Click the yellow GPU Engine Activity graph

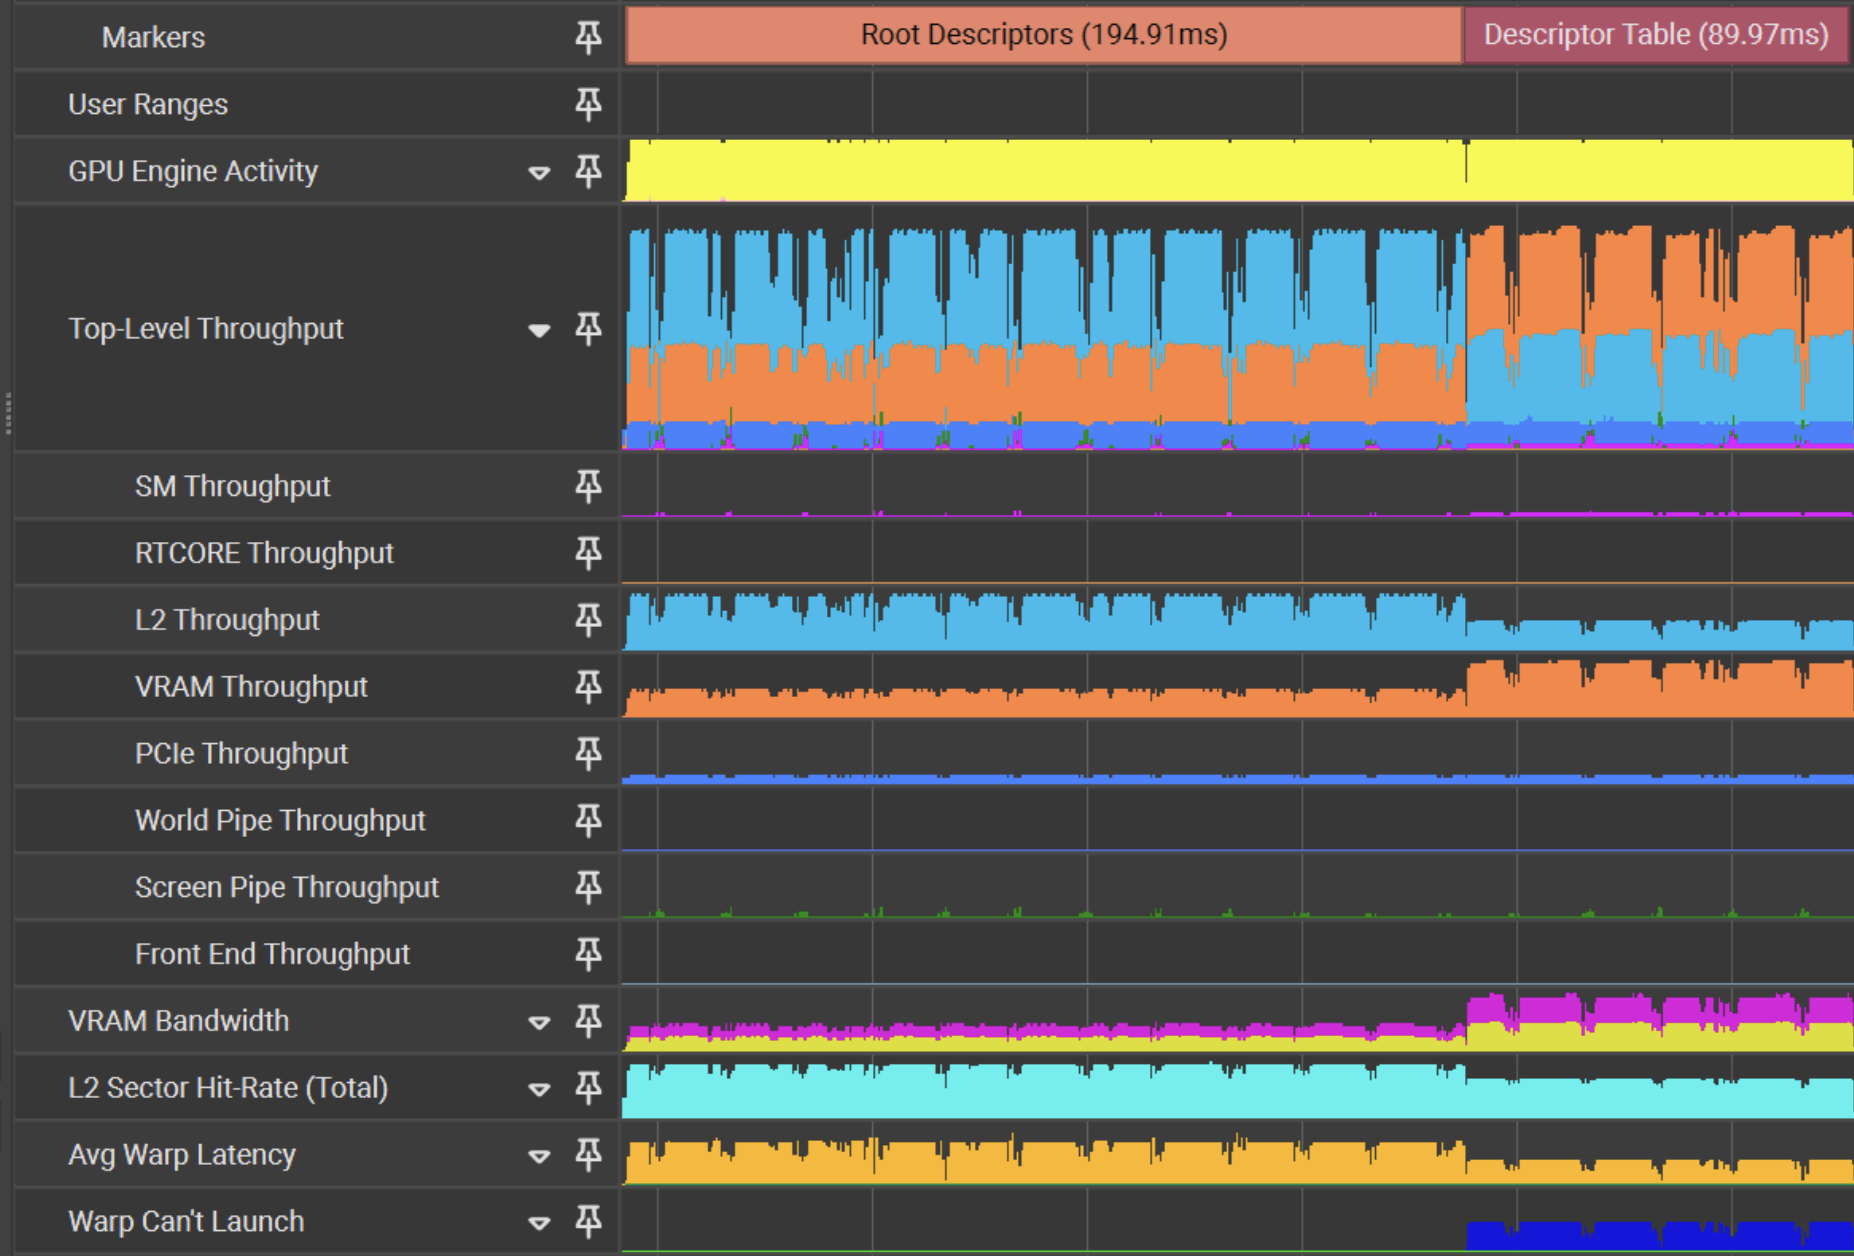click(1239, 171)
